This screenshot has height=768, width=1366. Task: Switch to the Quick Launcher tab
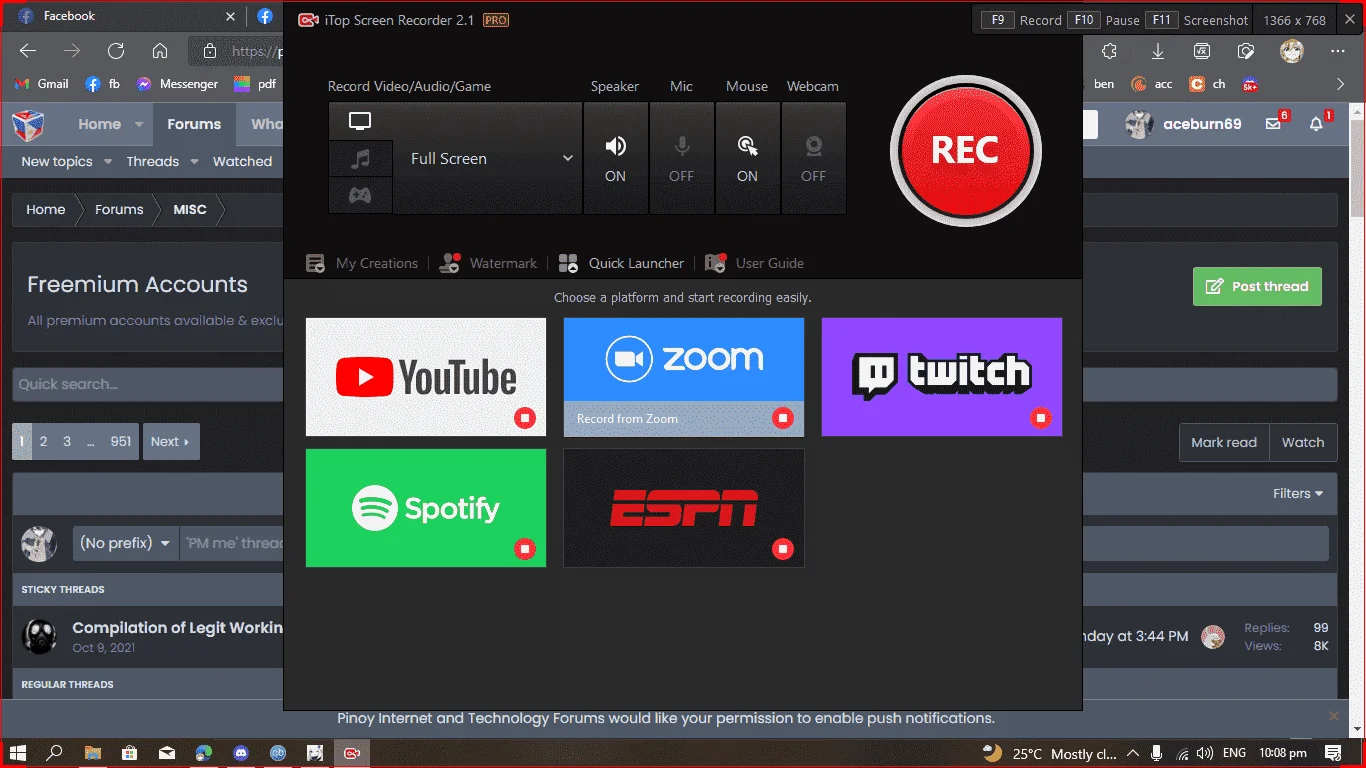622,263
